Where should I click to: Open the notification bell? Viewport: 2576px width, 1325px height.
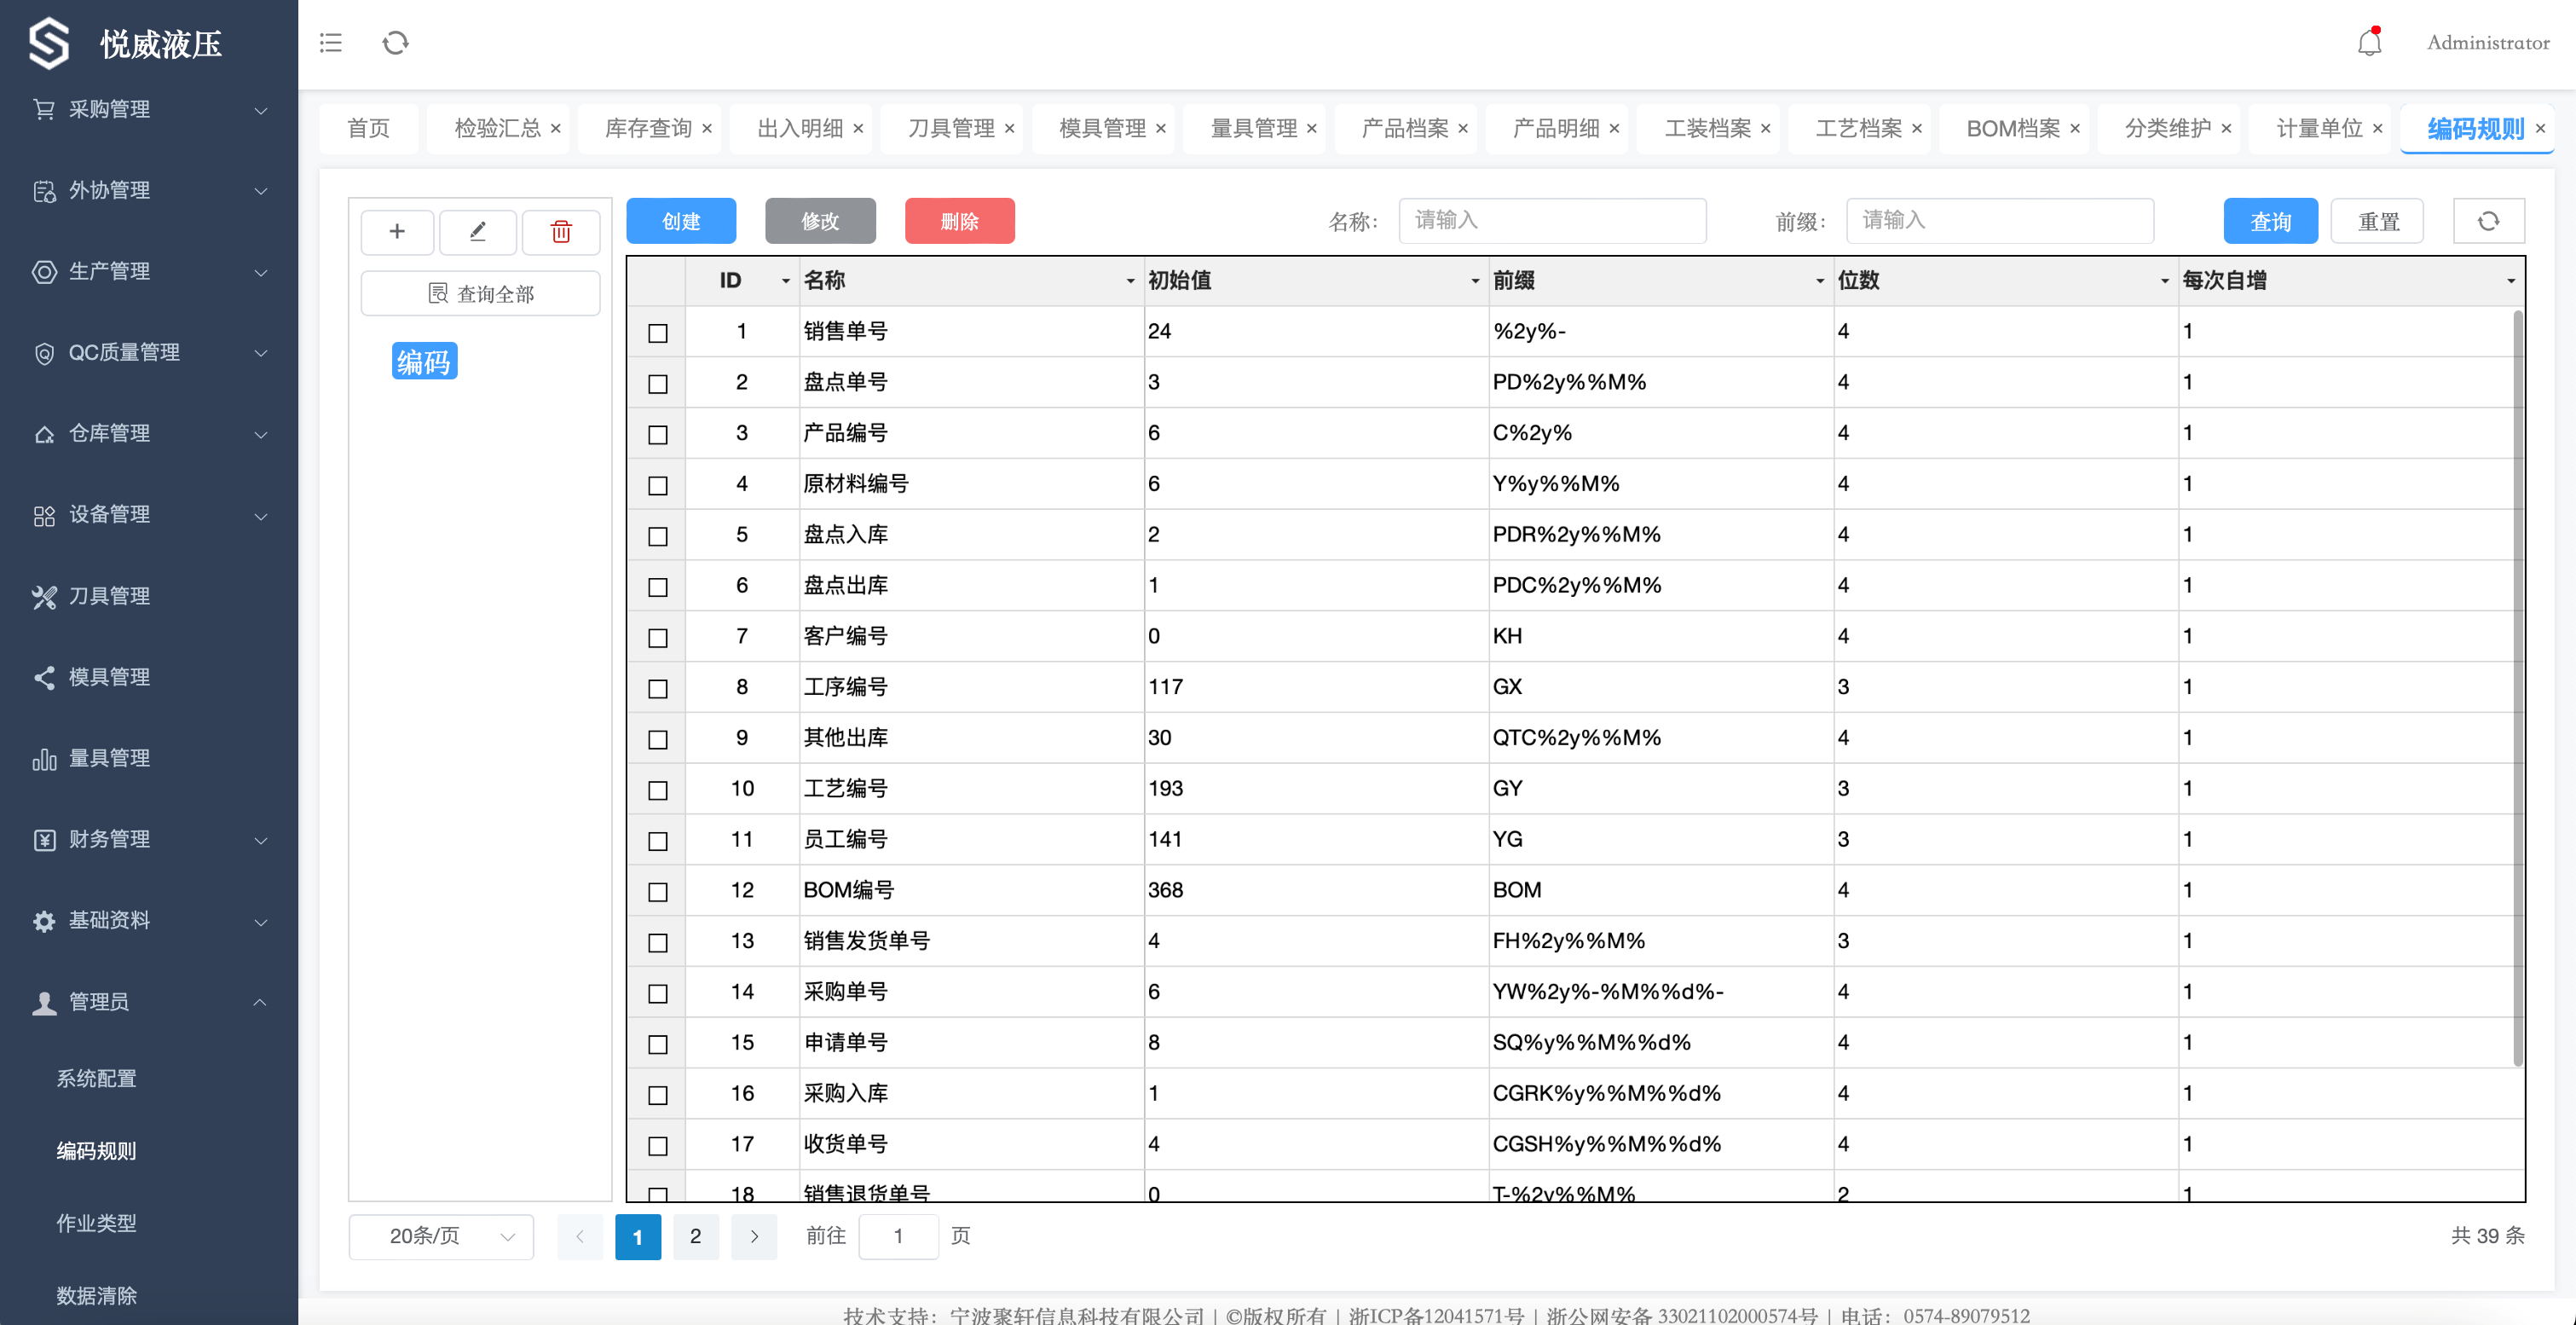(2369, 42)
